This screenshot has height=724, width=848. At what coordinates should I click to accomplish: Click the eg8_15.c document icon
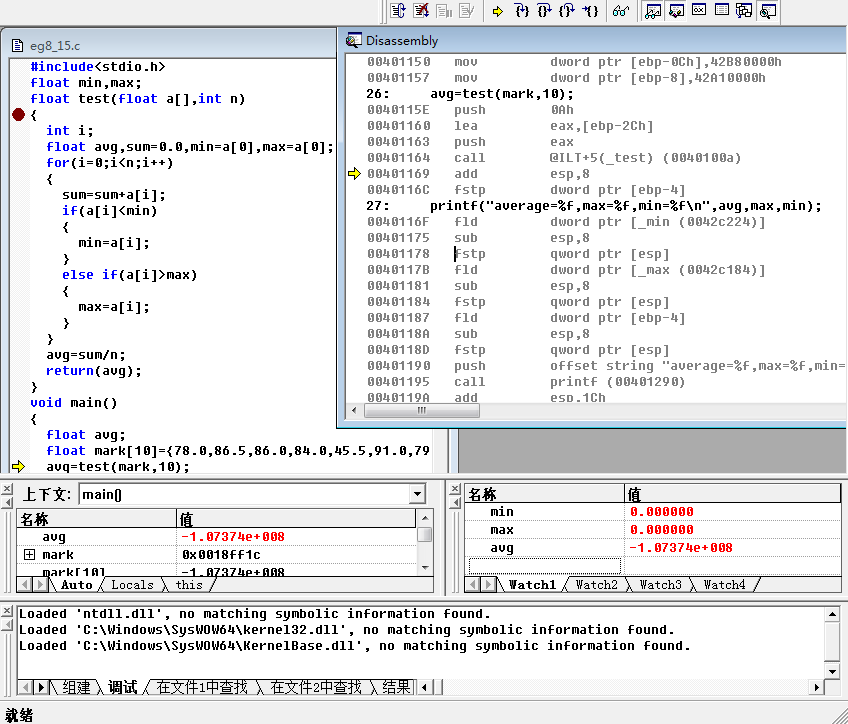17,45
